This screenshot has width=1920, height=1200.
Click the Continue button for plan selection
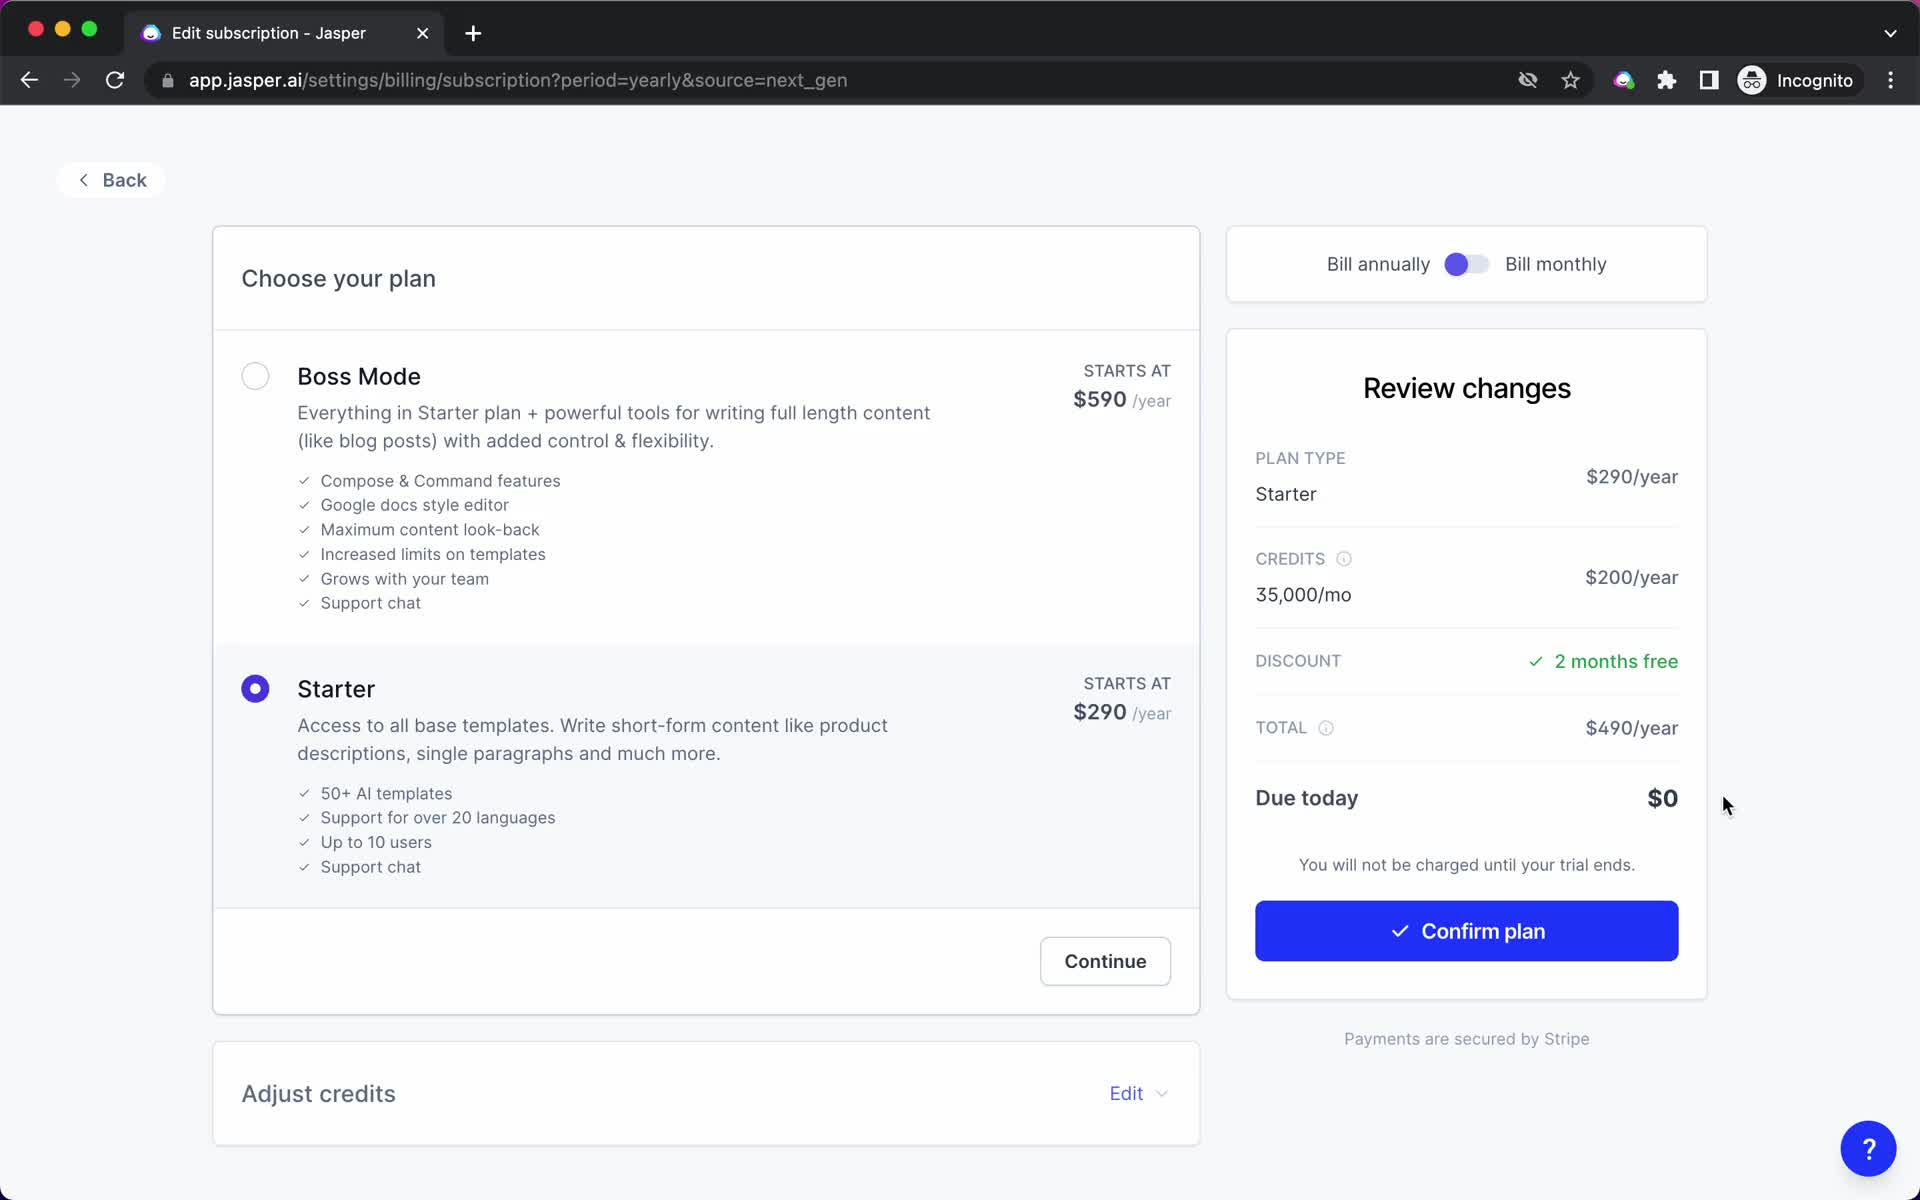[x=1104, y=959]
